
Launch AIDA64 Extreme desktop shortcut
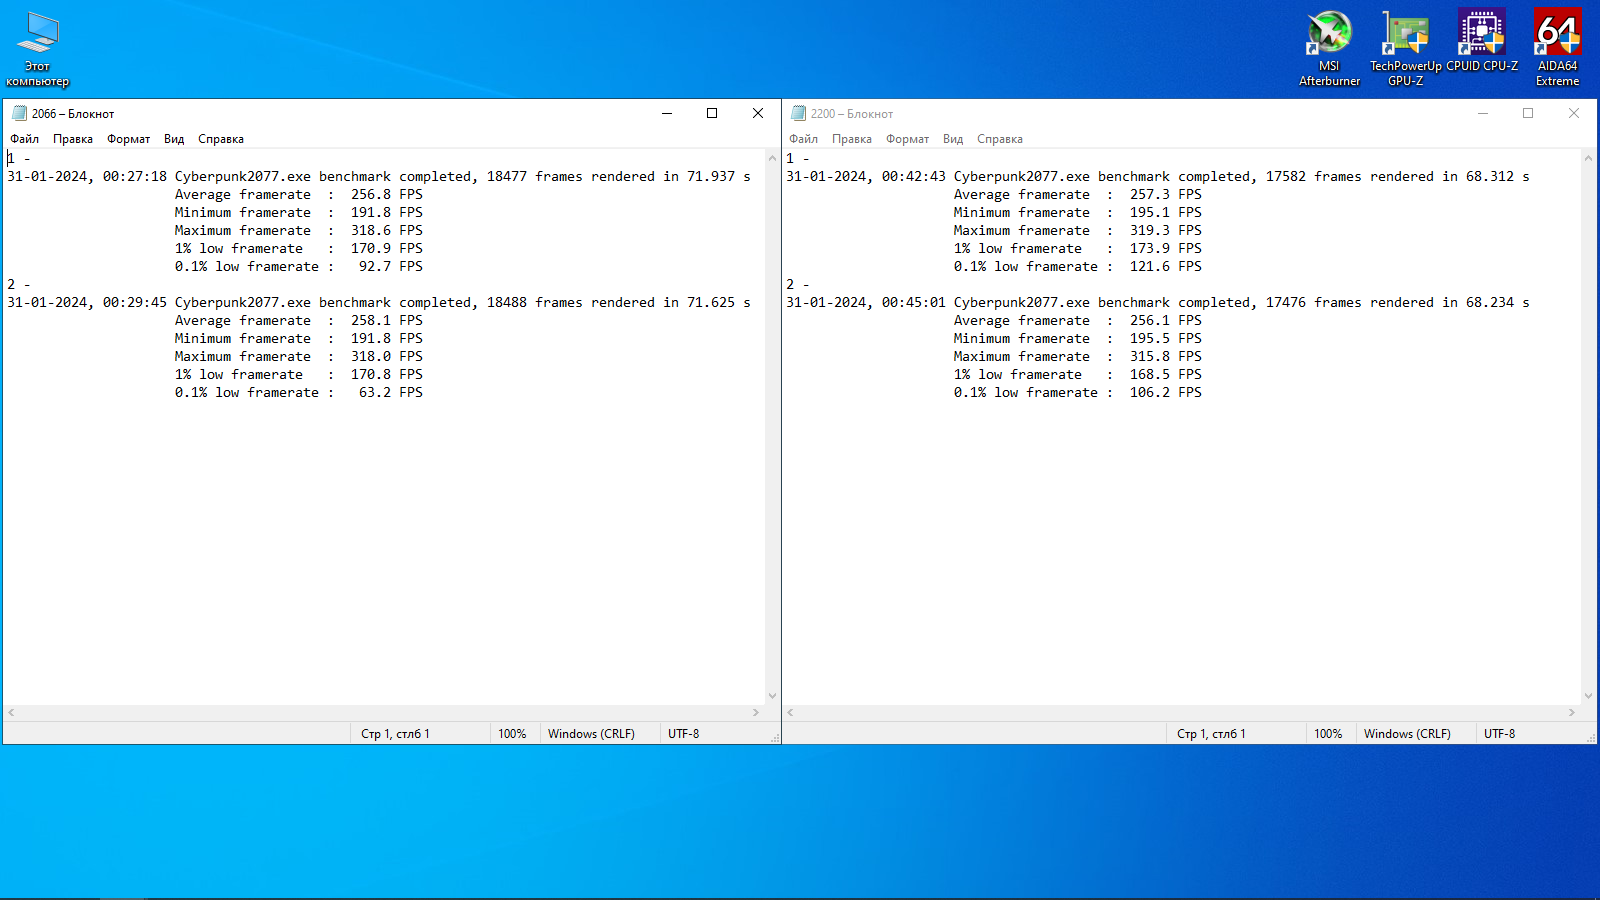pos(1557,49)
